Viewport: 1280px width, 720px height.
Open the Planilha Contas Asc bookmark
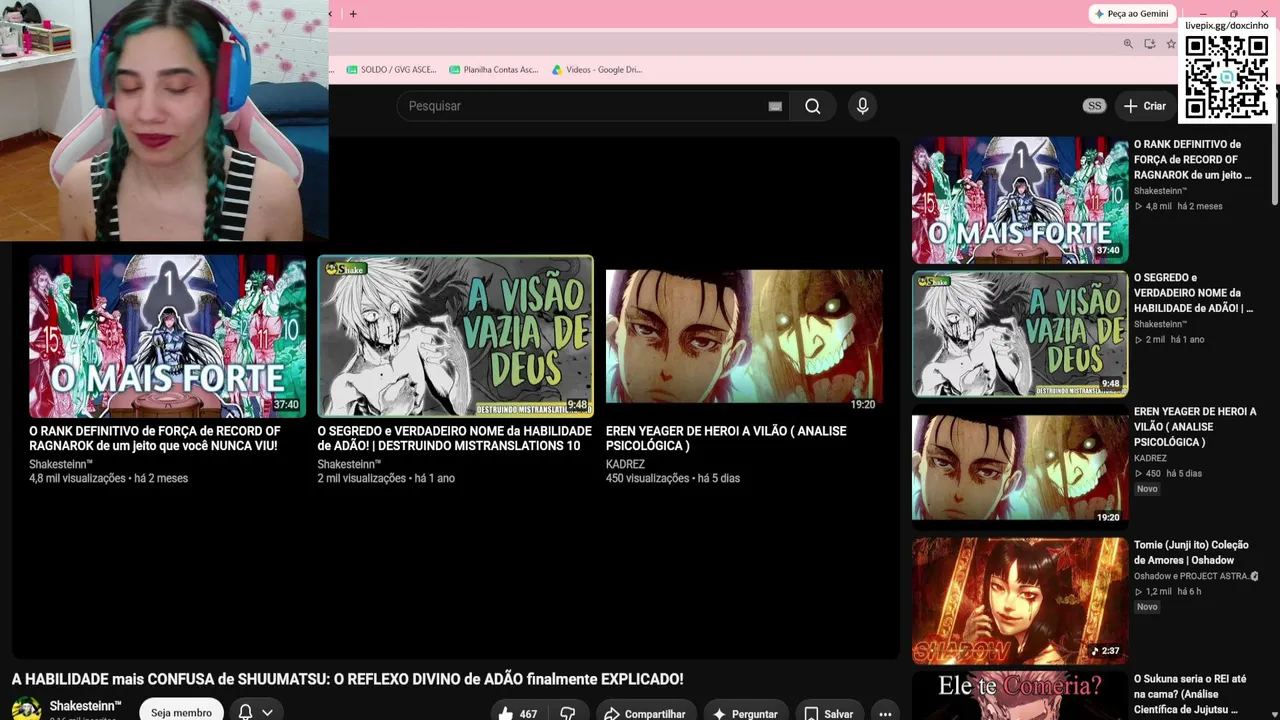[x=494, y=70]
